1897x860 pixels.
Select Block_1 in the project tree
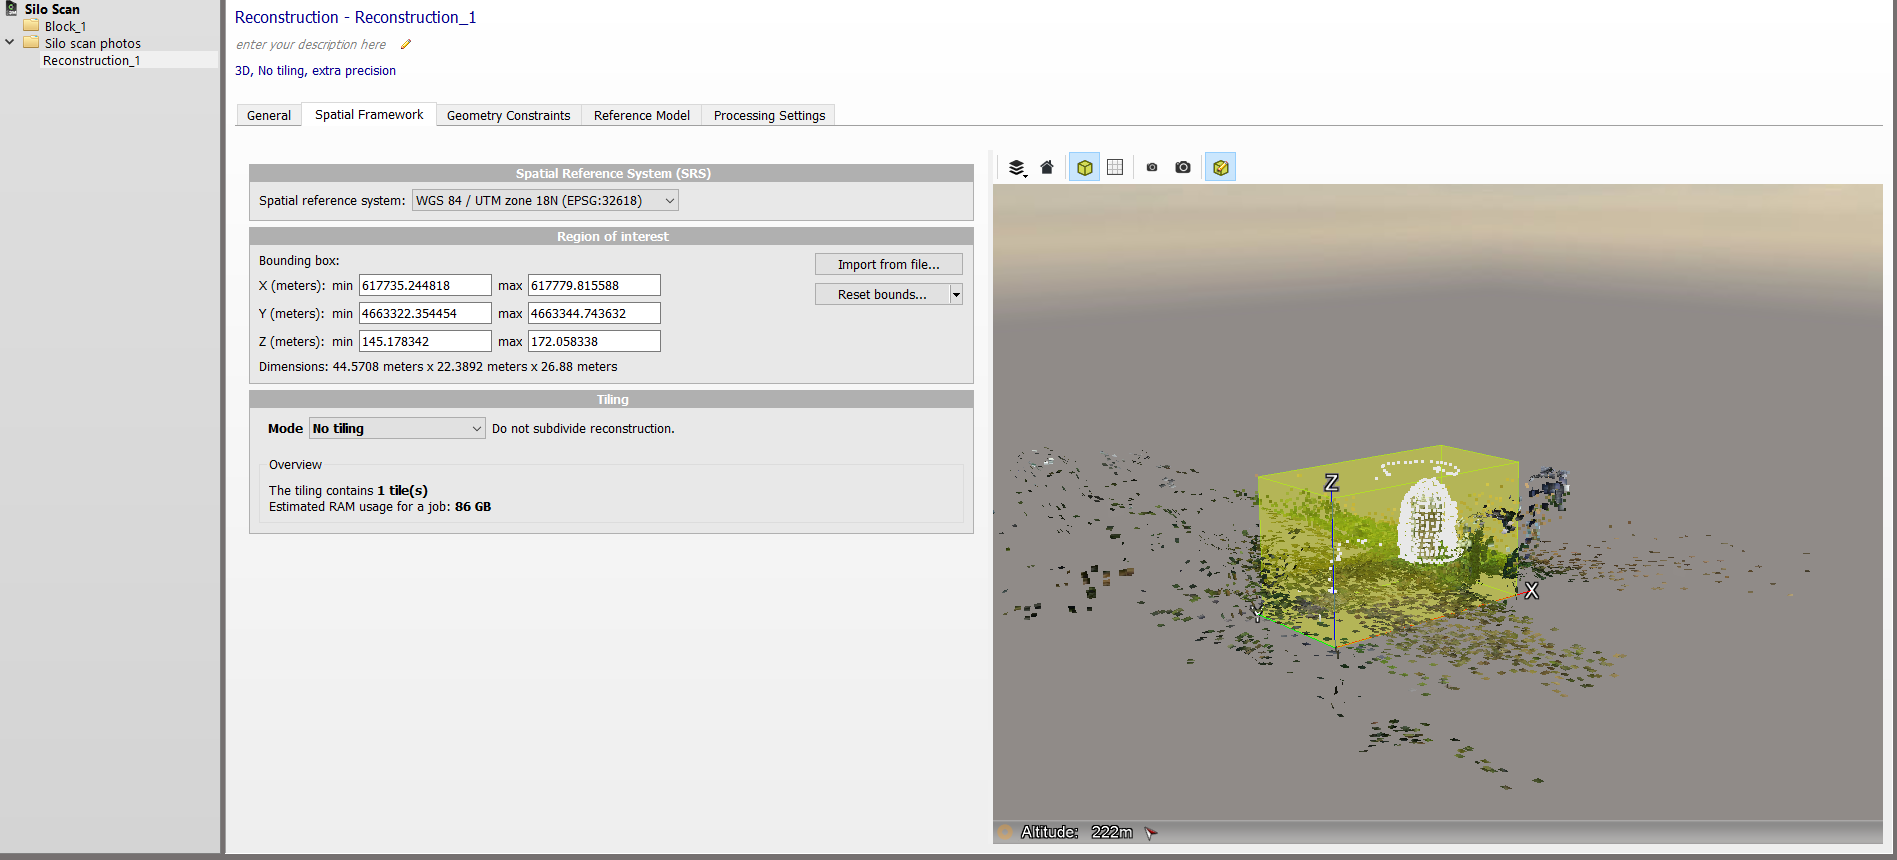(65, 26)
